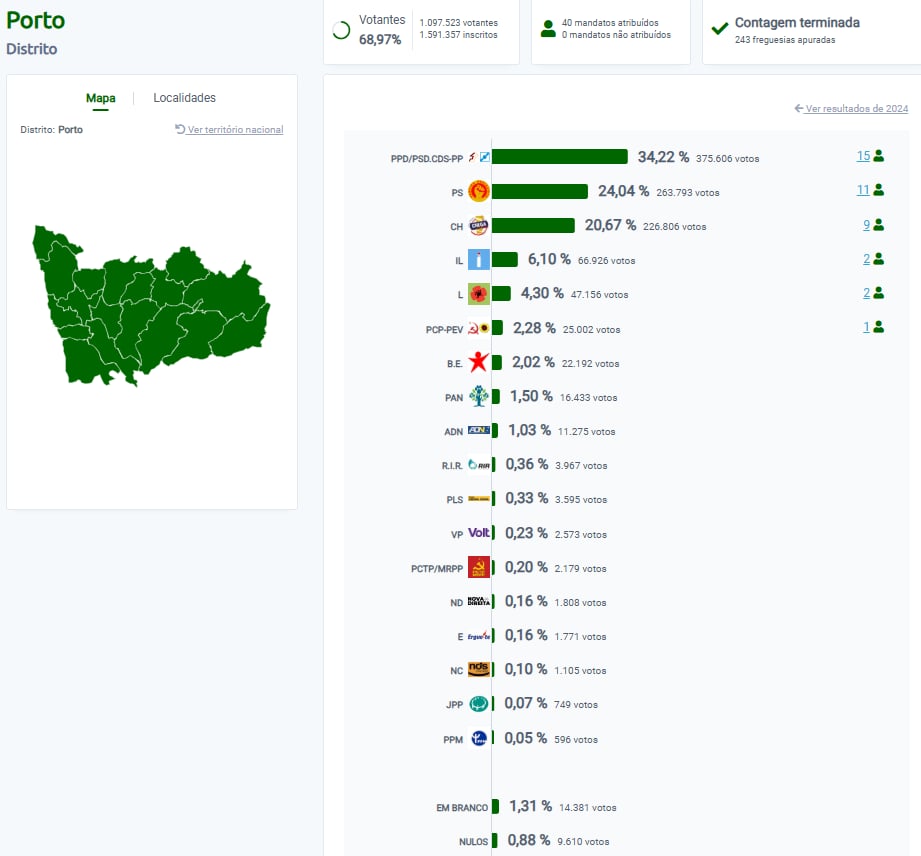
Task: Click the JPP party logo
Action: coord(479,704)
